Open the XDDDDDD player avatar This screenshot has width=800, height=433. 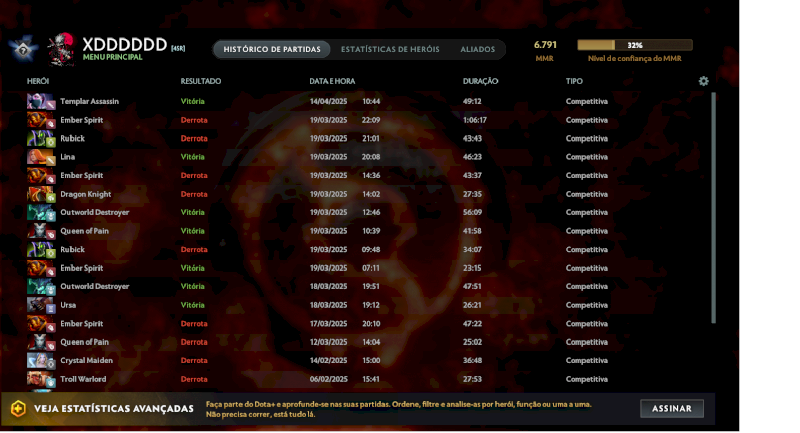[x=61, y=49]
